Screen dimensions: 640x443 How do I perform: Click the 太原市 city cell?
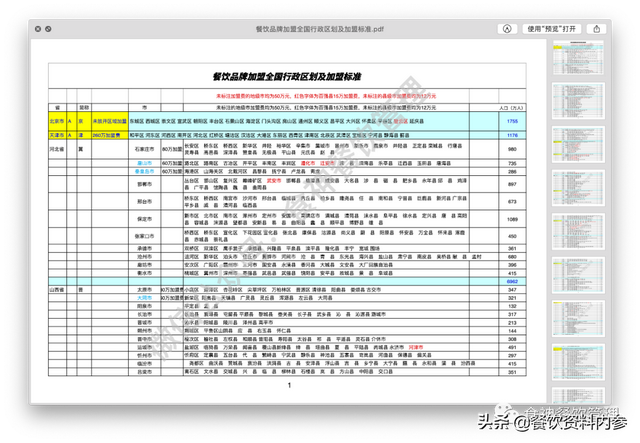coord(144,289)
